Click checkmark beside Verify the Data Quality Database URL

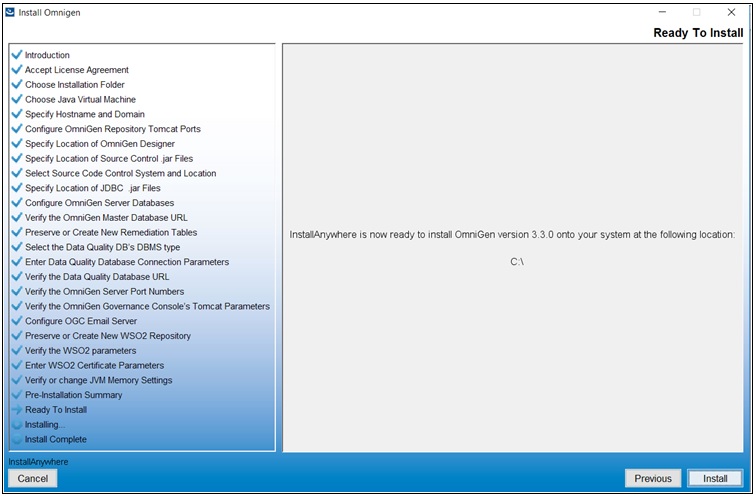point(17,276)
